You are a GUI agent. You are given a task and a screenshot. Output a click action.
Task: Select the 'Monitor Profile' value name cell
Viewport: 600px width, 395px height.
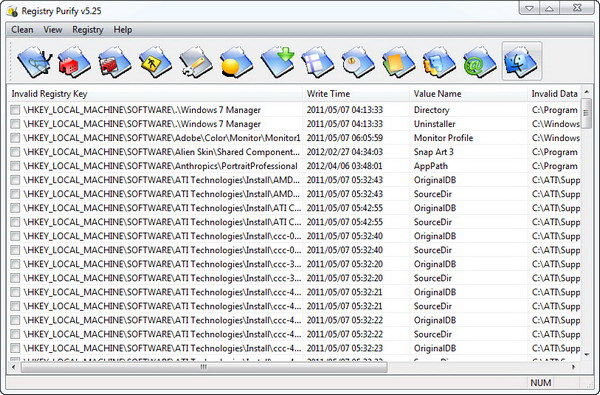443,138
